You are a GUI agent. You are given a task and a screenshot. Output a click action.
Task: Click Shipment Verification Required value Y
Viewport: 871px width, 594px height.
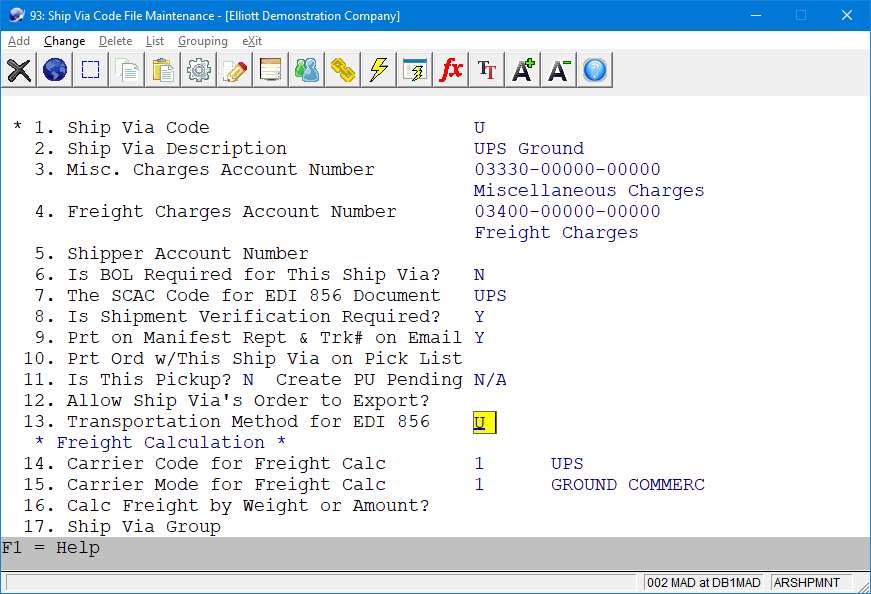(479, 317)
